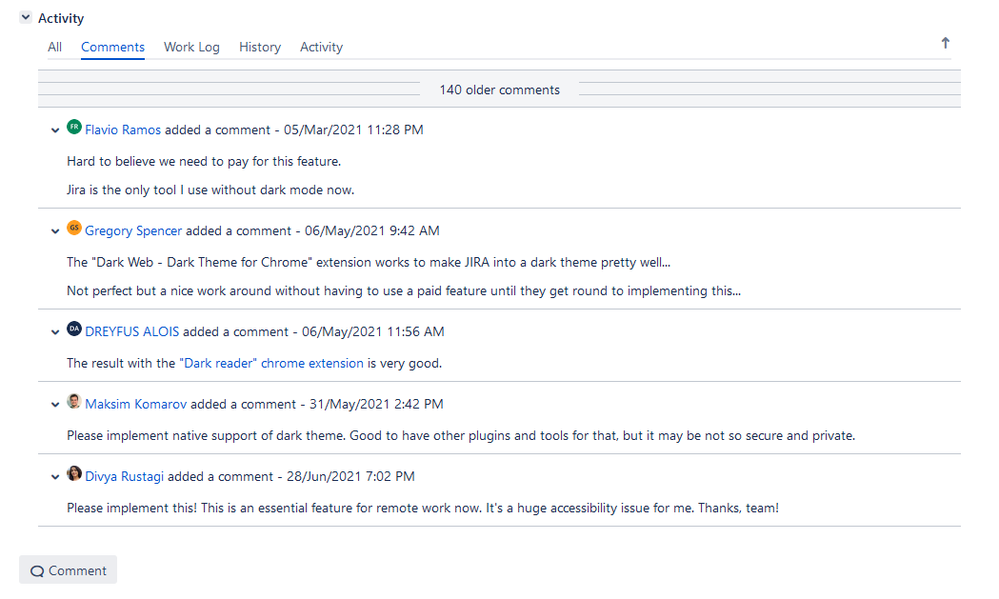Screen dimensions: 999x599
Task: Click Divya Rustagi's profile picture
Action: (74, 476)
